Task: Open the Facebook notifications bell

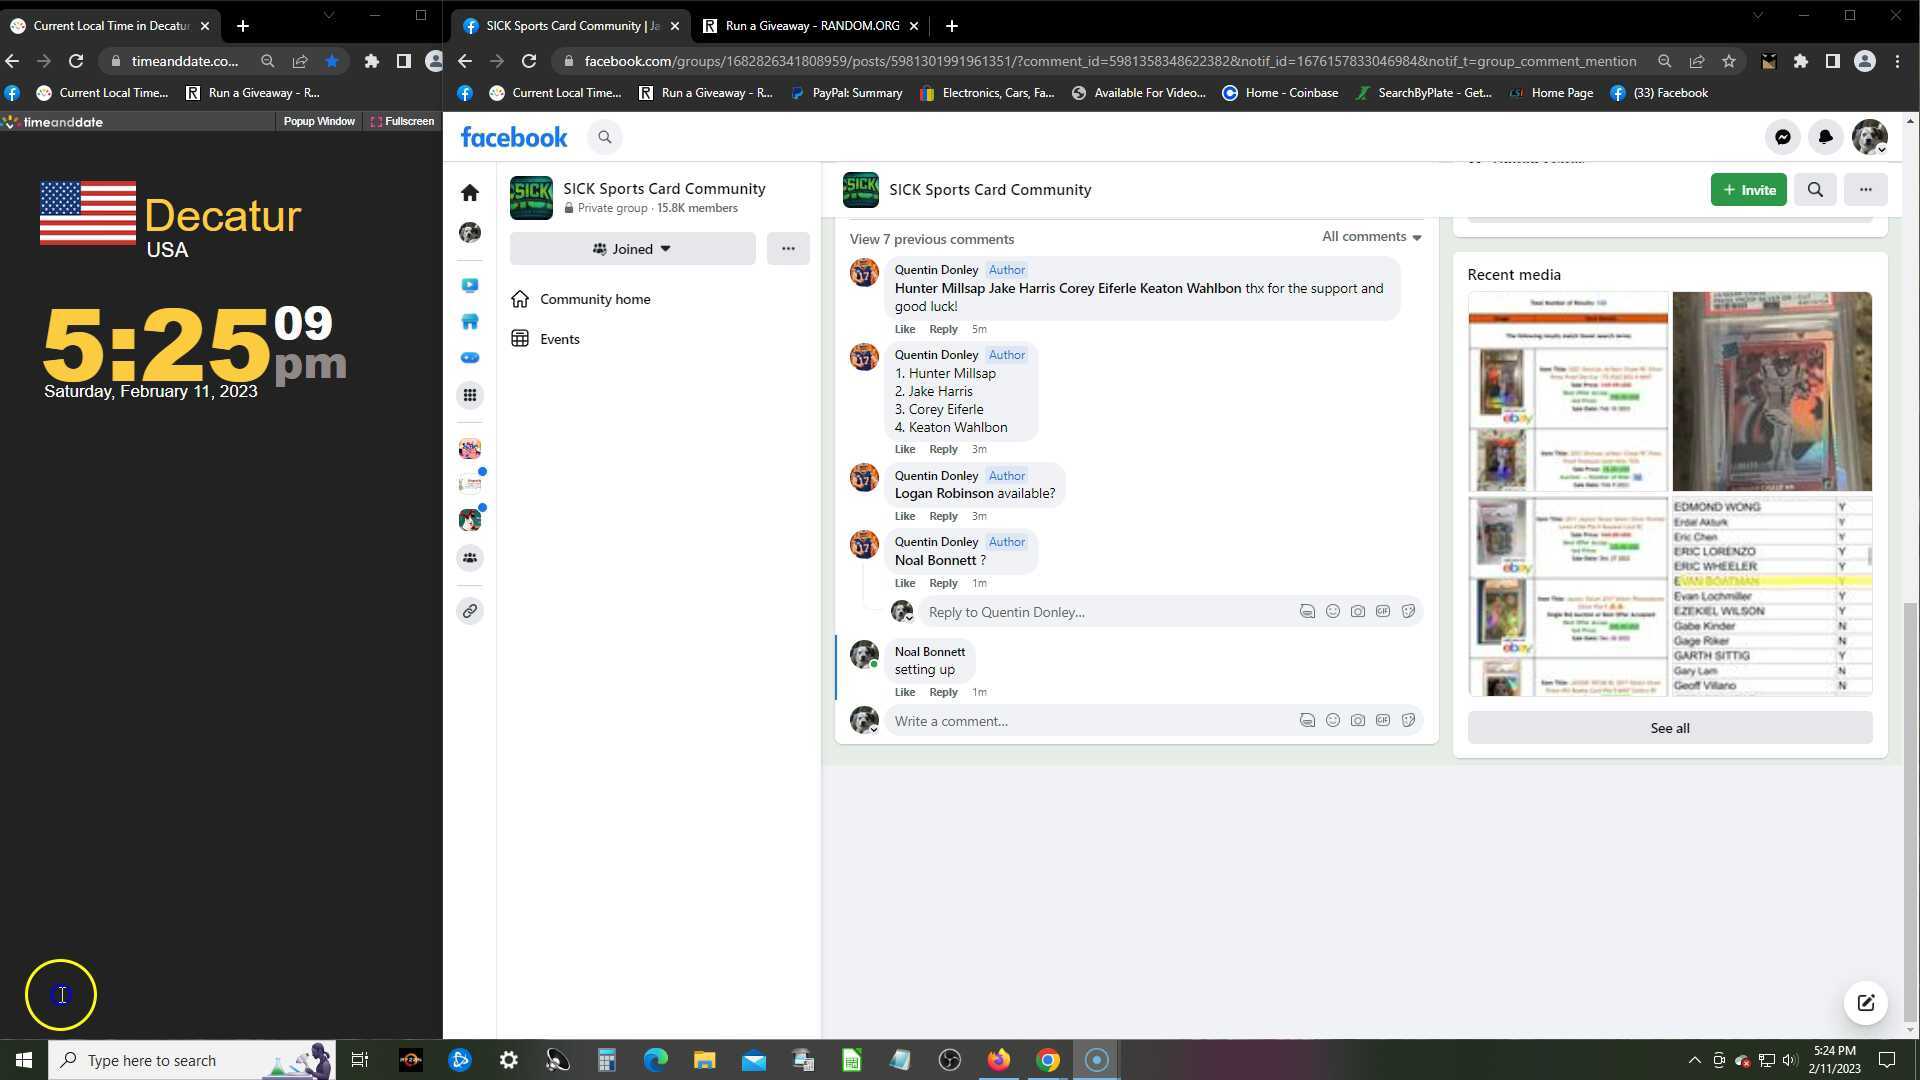Action: pyautogui.click(x=1825, y=137)
